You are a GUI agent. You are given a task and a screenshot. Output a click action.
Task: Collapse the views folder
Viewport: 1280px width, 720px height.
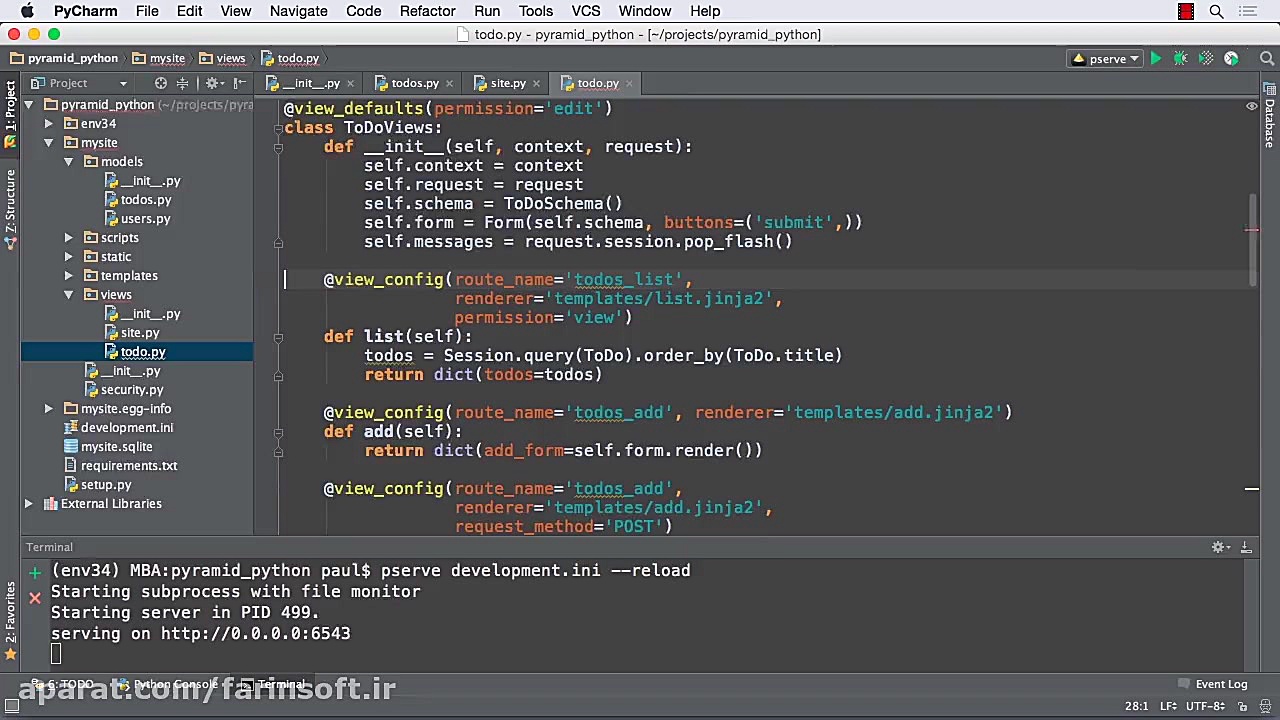coord(68,295)
